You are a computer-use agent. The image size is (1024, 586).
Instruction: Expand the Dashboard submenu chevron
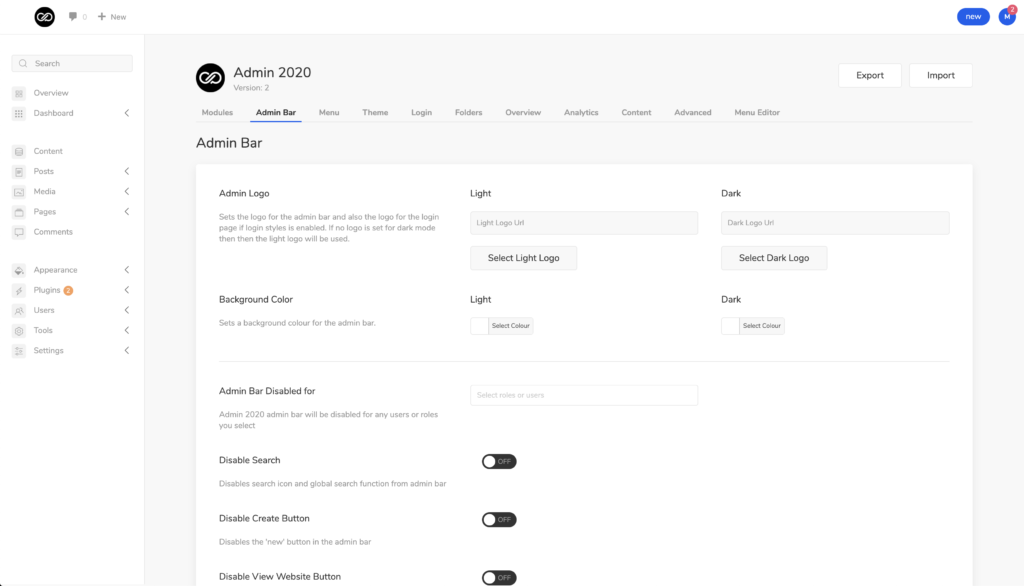(127, 113)
